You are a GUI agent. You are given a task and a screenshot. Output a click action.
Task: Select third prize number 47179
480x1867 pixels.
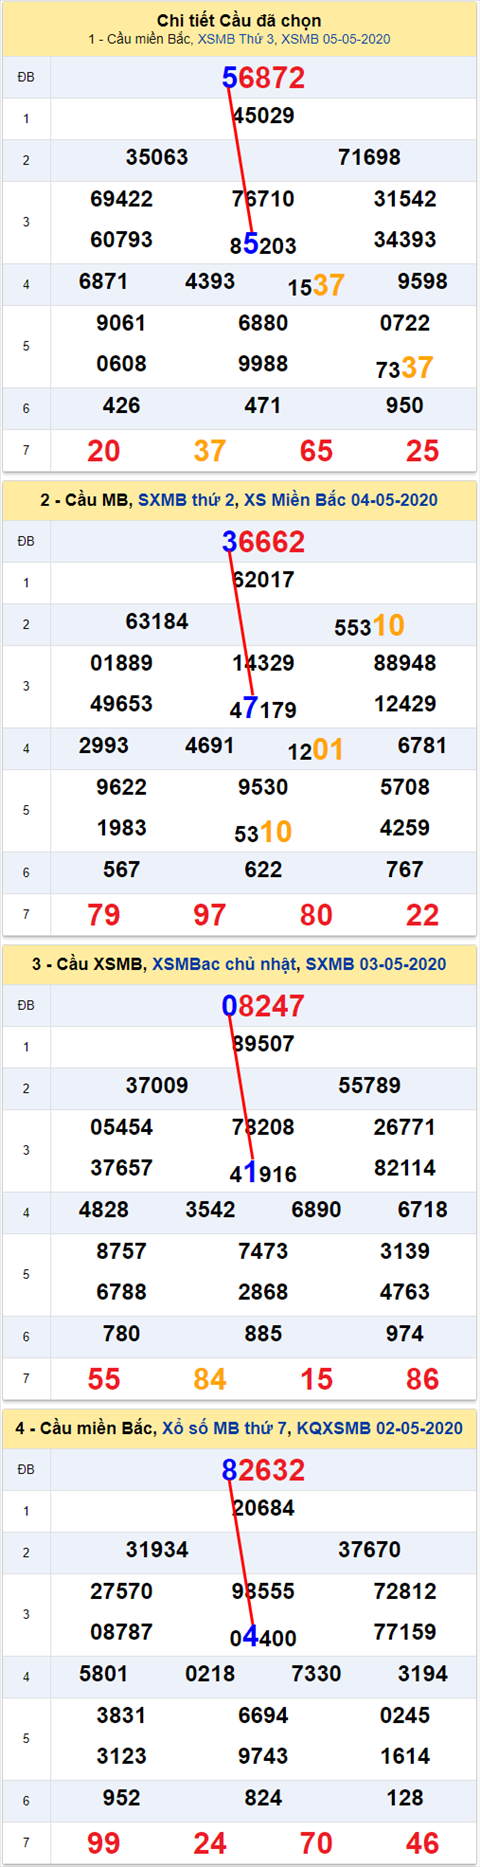click(x=263, y=708)
